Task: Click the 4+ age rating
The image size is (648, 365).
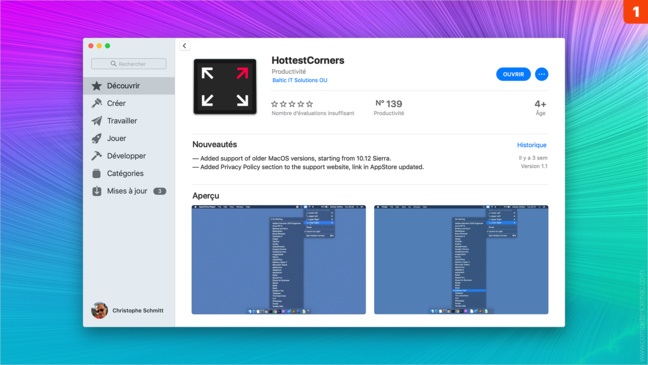Action: (540, 107)
